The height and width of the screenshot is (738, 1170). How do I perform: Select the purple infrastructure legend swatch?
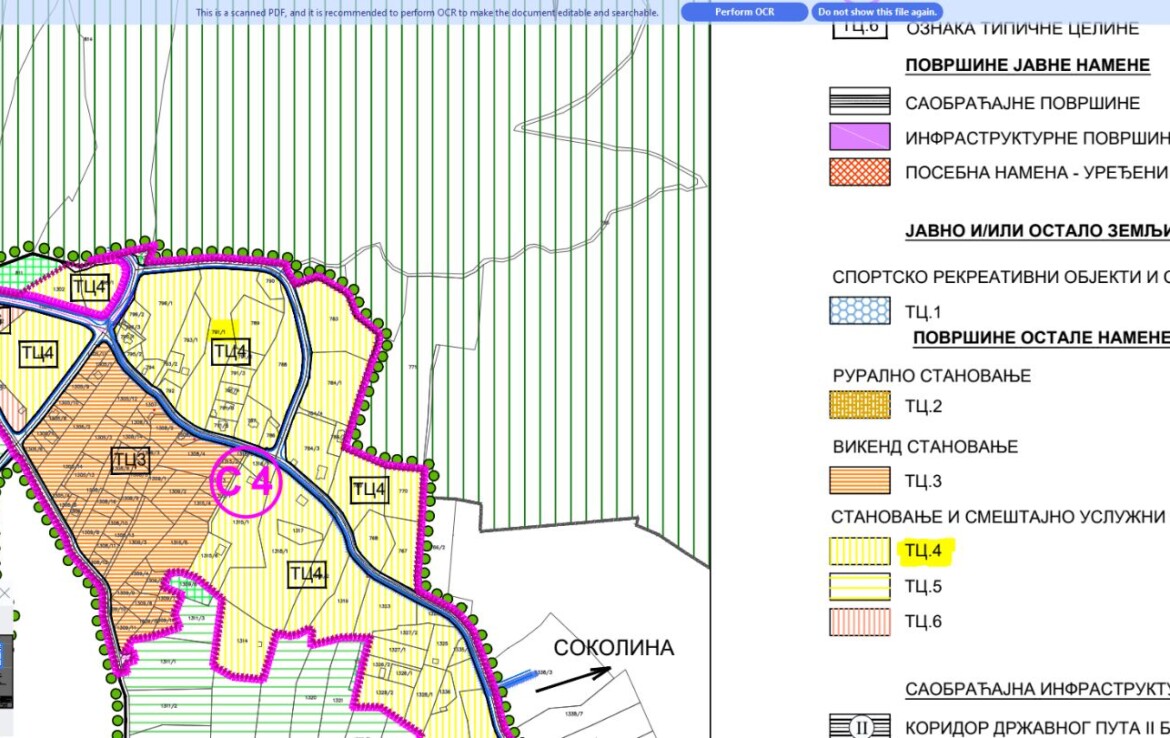859,138
